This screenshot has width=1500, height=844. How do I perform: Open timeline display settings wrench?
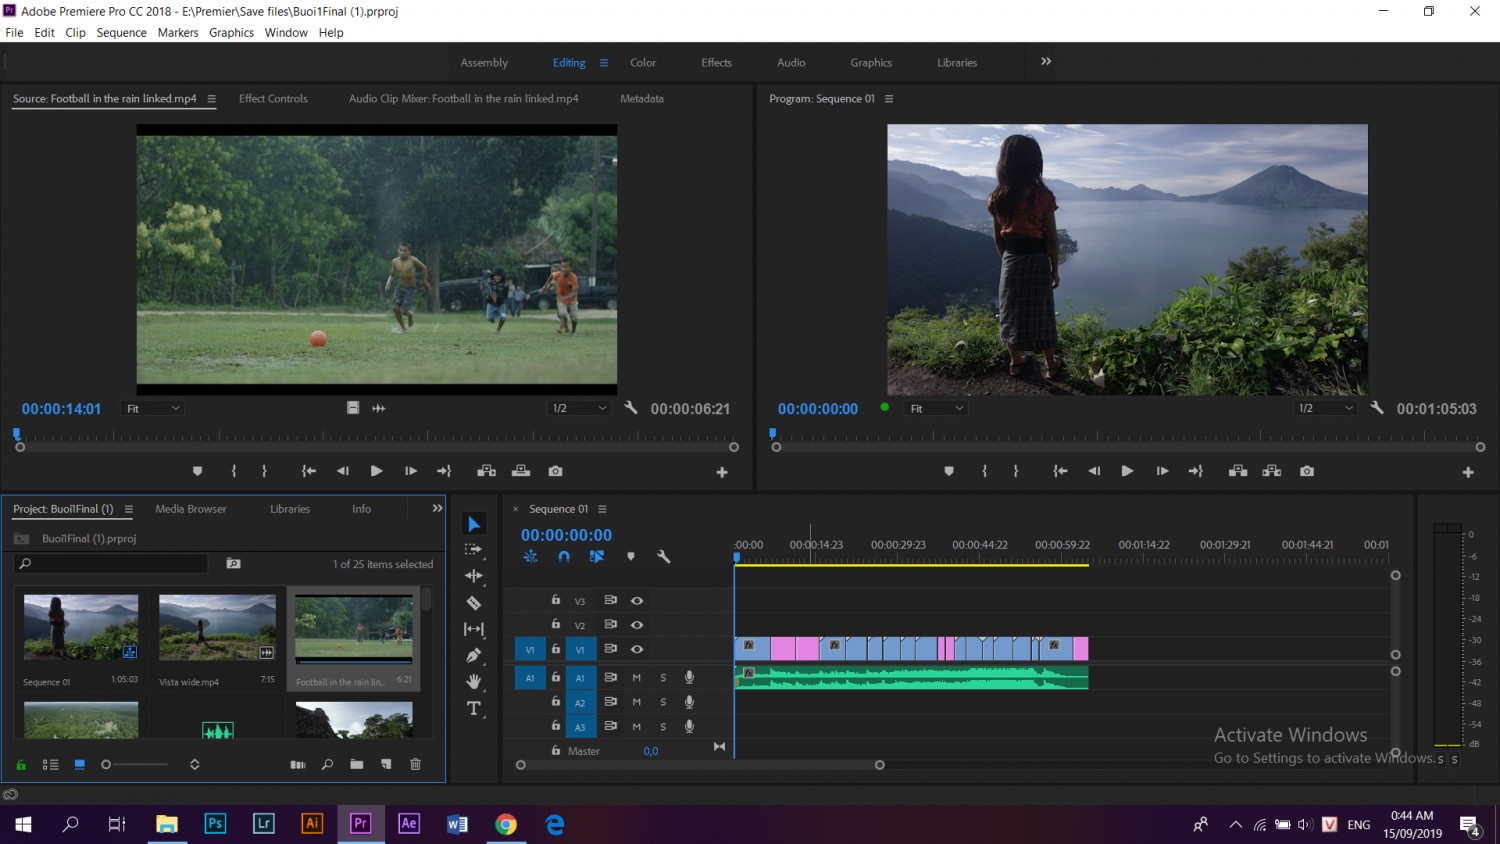click(x=663, y=557)
